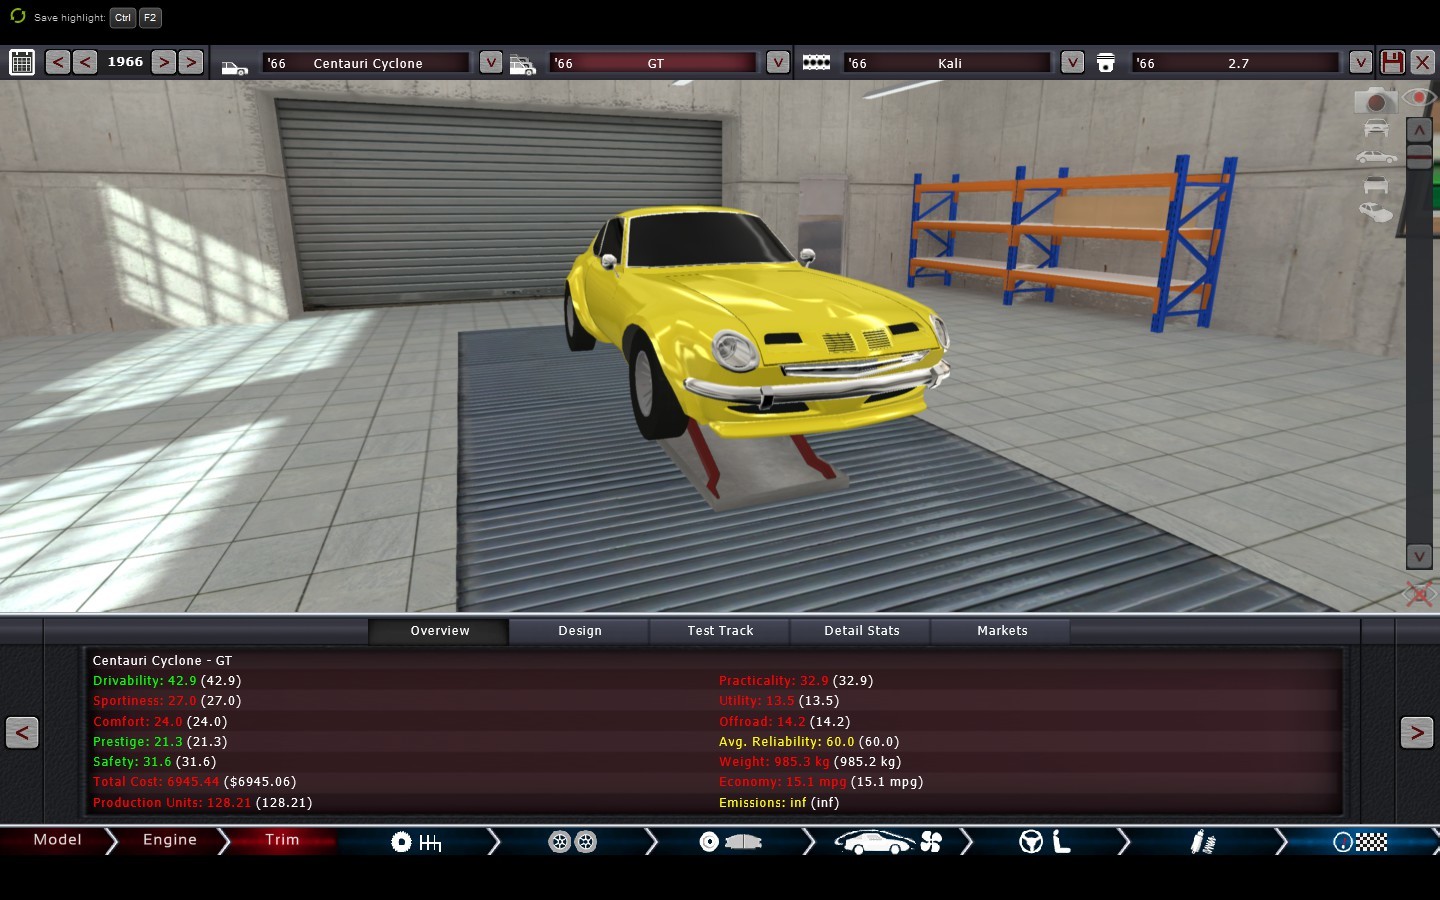
Task: Open the Markets tab
Action: [1002, 631]
